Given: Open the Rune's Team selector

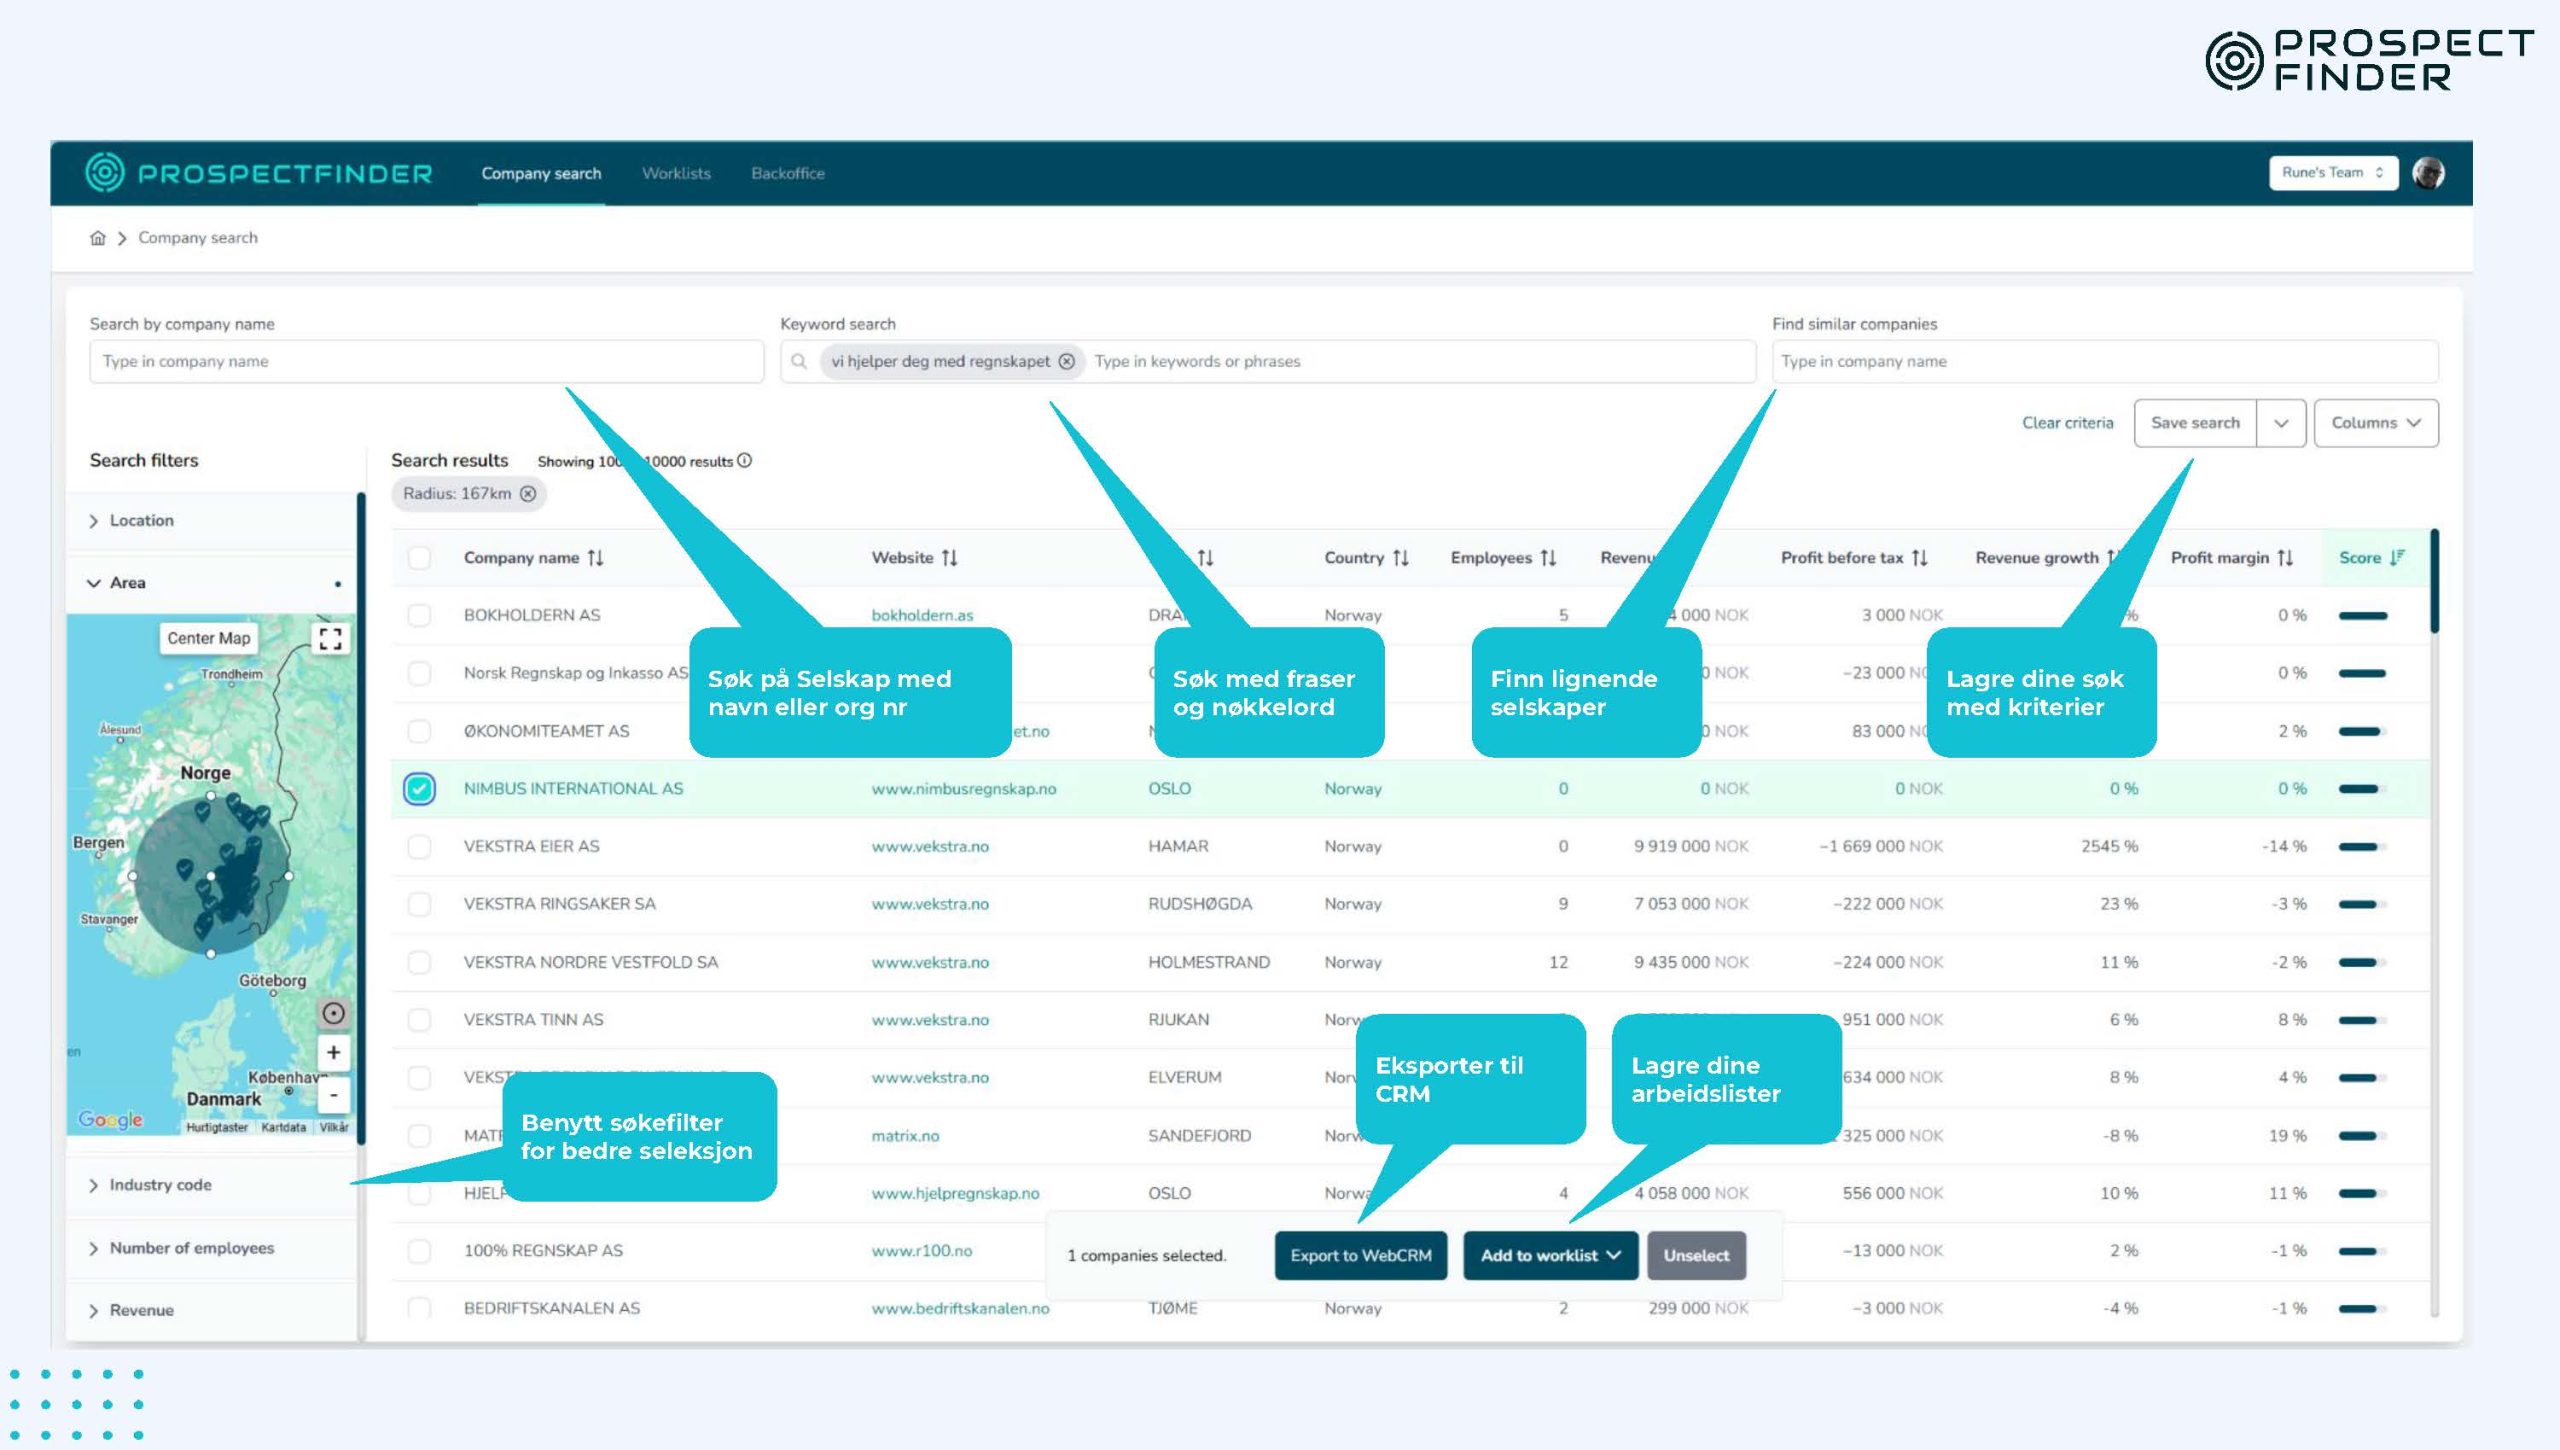Looking at the screenshot, I should click(2332, 173).
